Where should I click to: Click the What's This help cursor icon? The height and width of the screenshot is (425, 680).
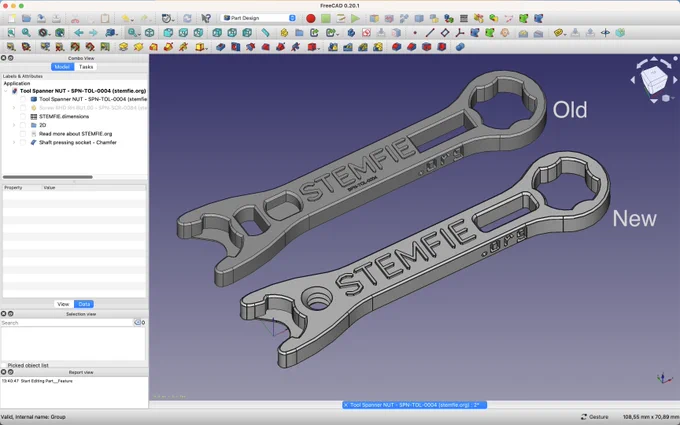tap(206, 18)
